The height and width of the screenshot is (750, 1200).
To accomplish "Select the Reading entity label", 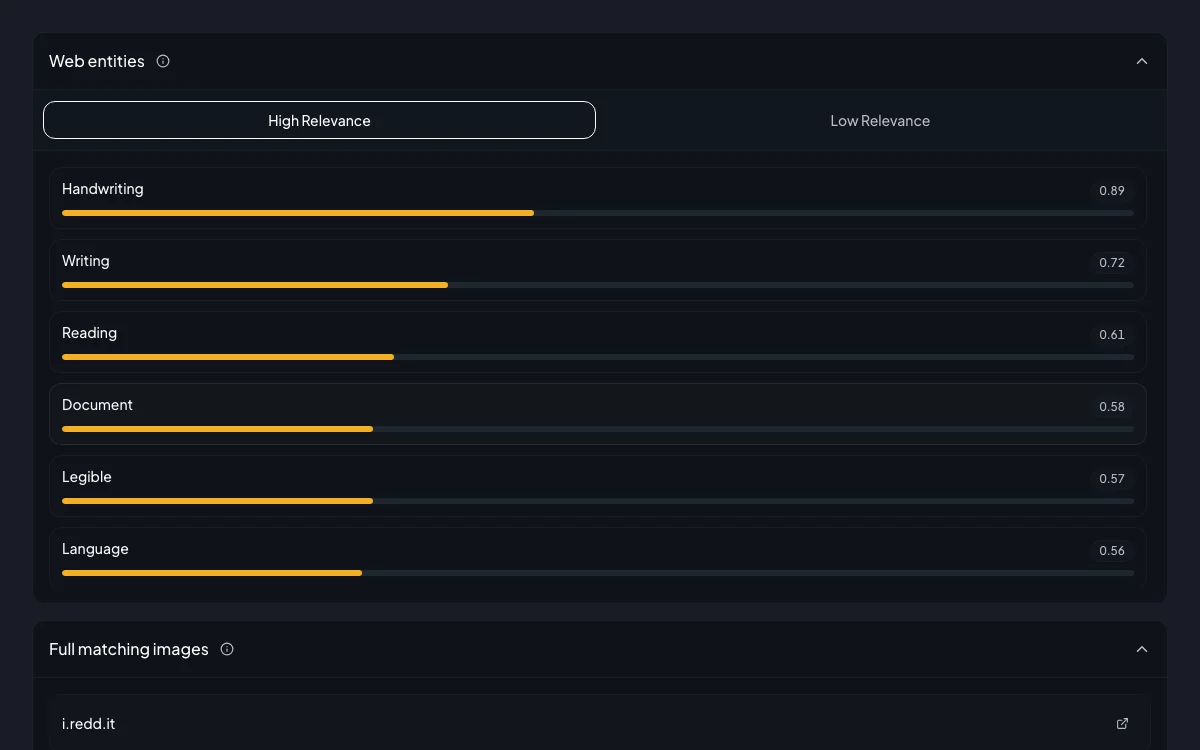I will coord(89,333).
